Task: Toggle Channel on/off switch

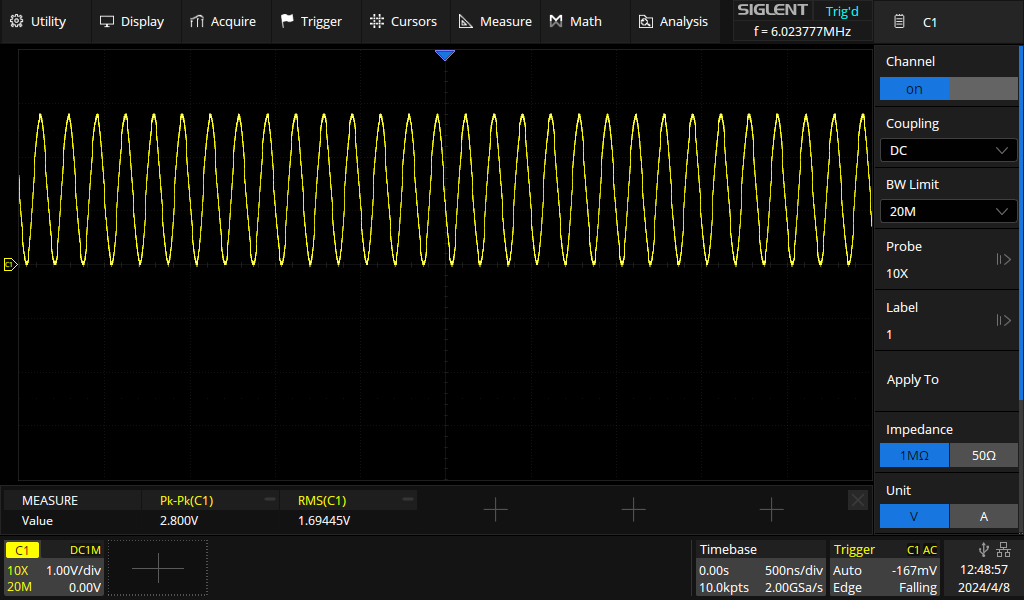Action: click(948, 89)
